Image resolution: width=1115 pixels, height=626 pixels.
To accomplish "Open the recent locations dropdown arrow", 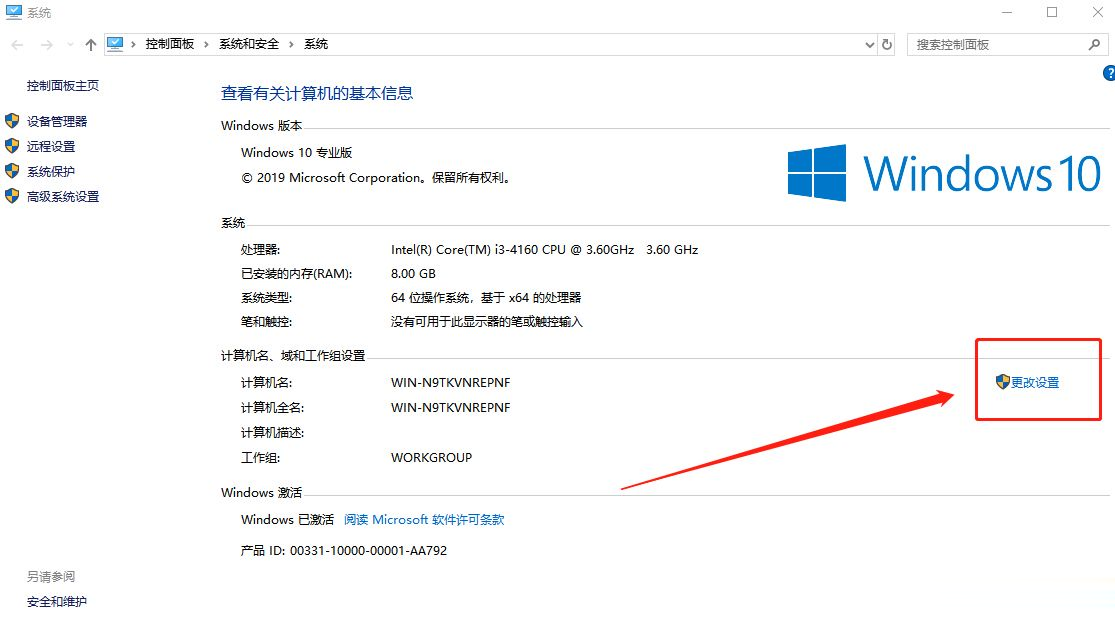I will pos(70,45).
